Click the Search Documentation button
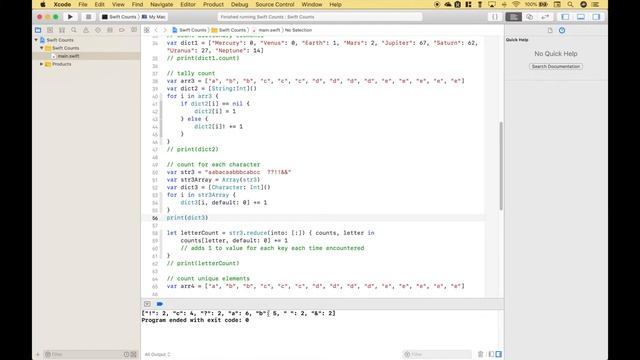 (x=556, y=66)
